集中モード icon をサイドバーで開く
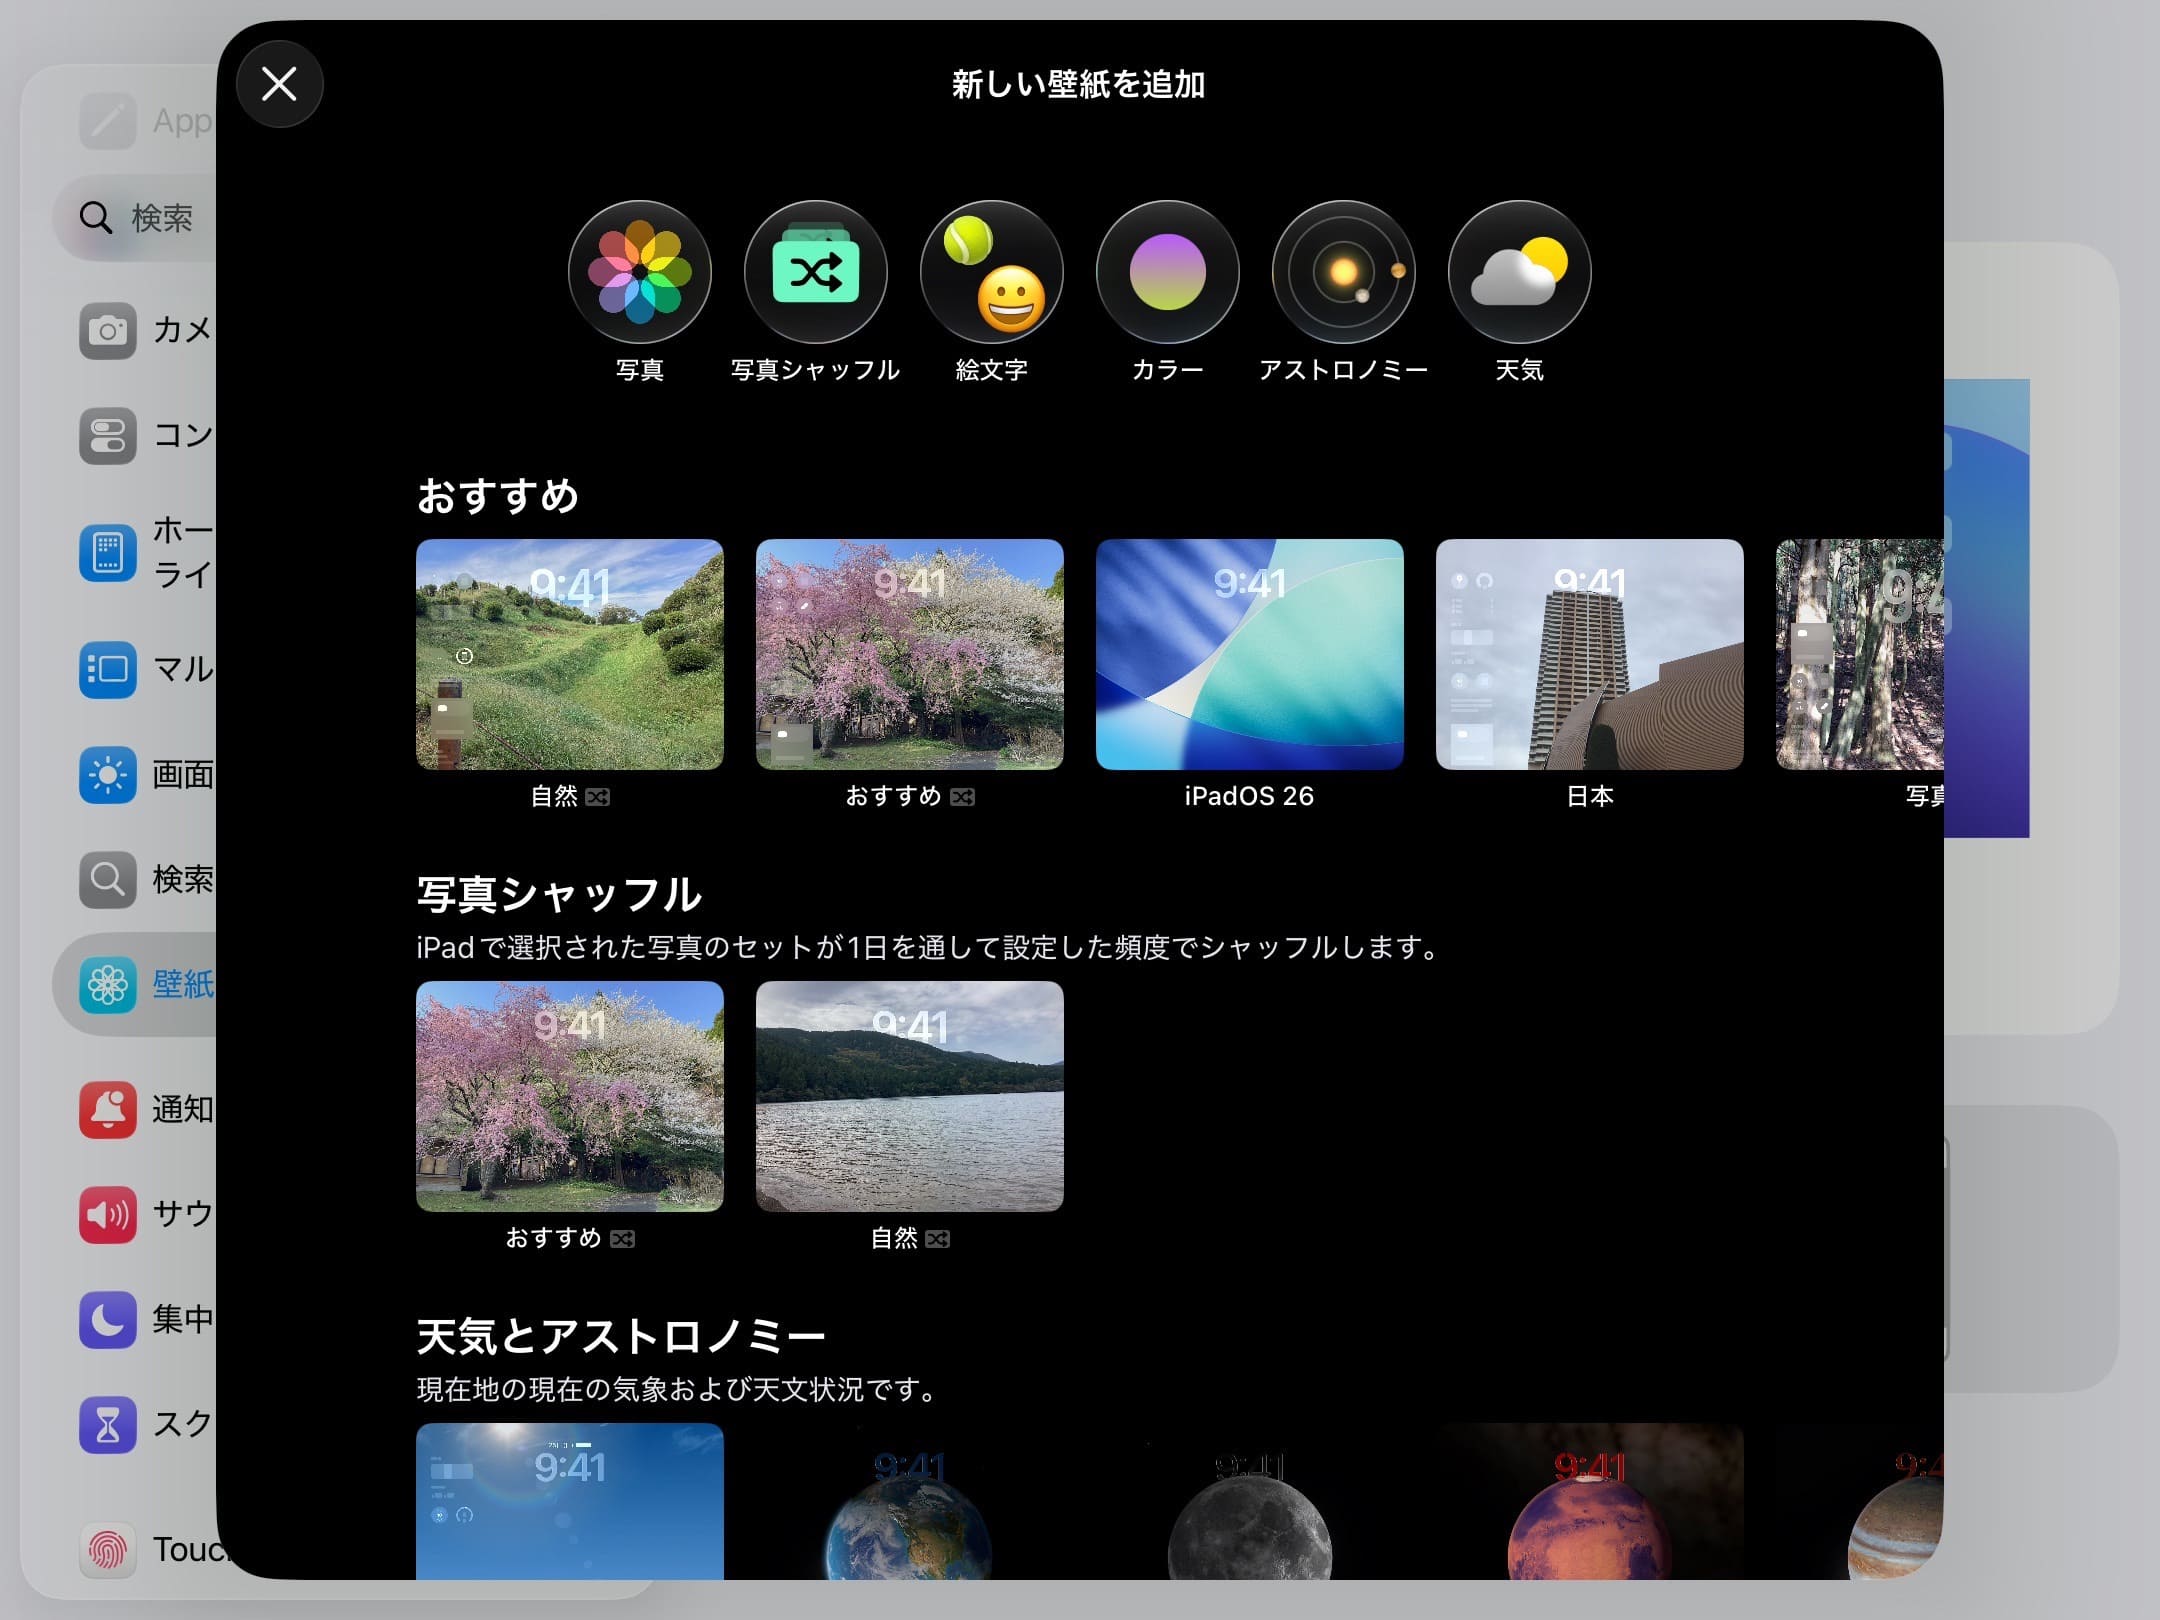This screenshot has height=1620, width=2160. click(x=107, y=1320)
